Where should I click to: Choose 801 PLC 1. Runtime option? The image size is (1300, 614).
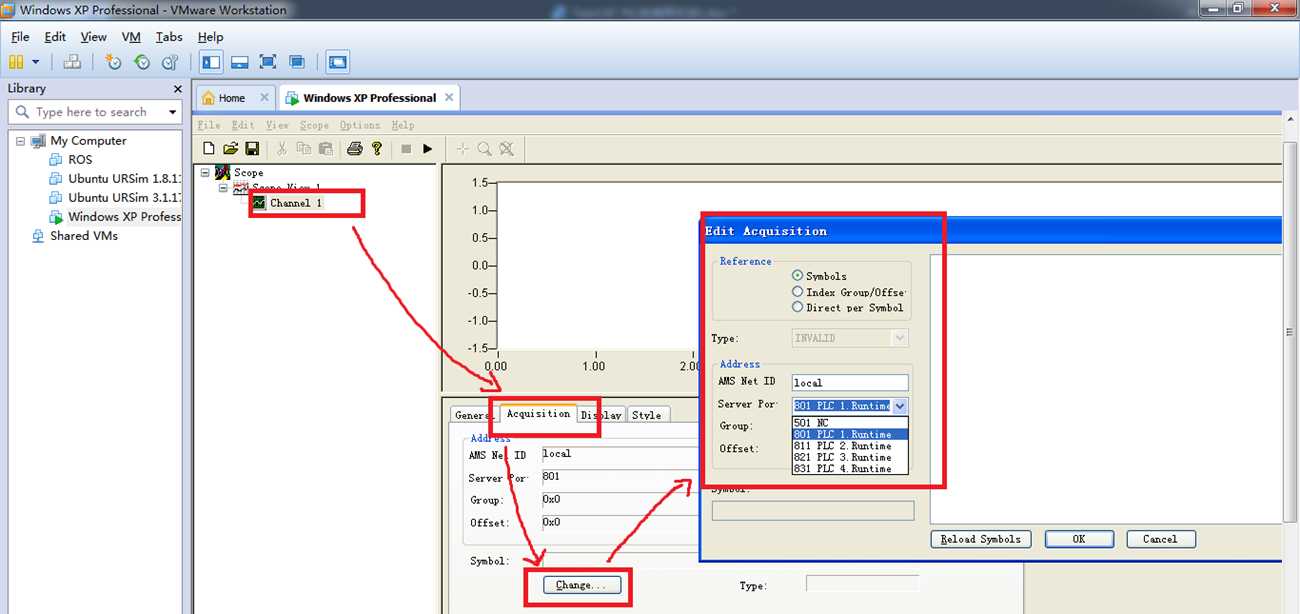[849, 434]
